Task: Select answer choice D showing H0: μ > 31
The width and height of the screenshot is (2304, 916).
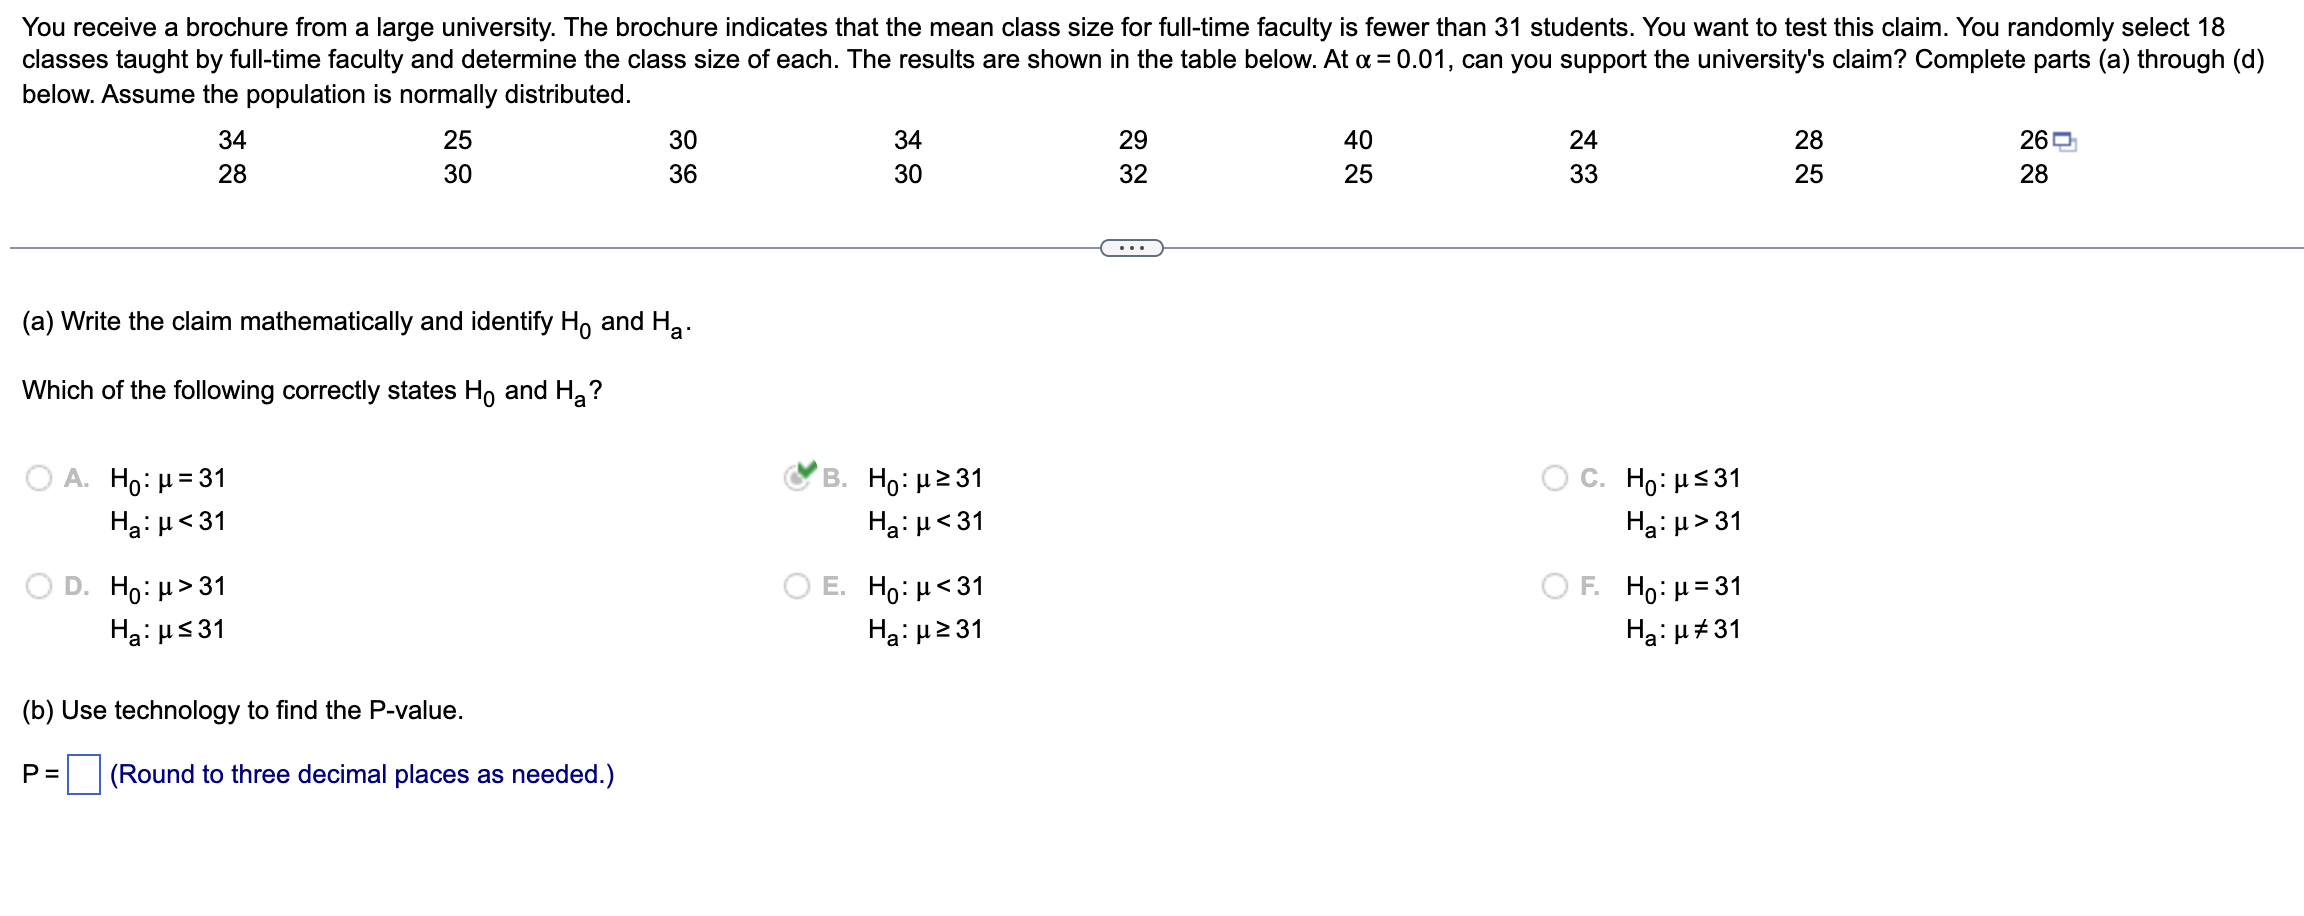Action: click(x=38, y=586)
